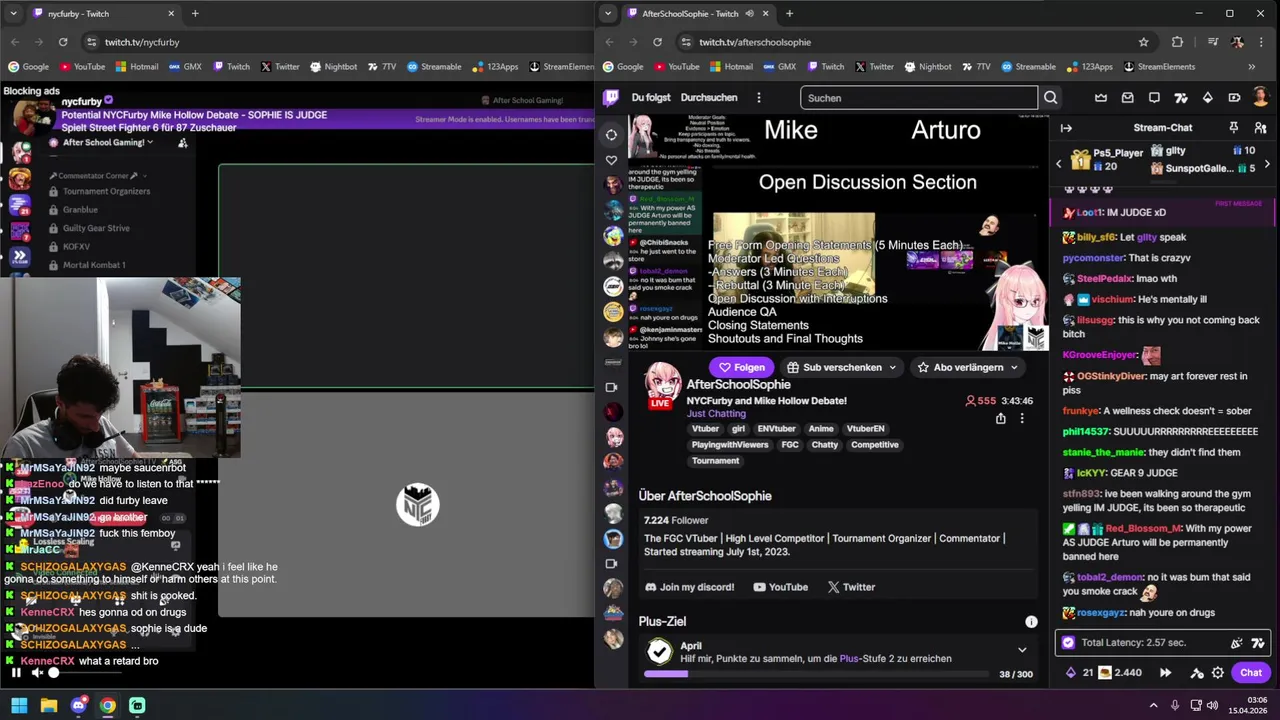The height and width of the screenshot is (720, 1280).
Task: Expand Abo verlängern dropdown
Action: 1014,367
